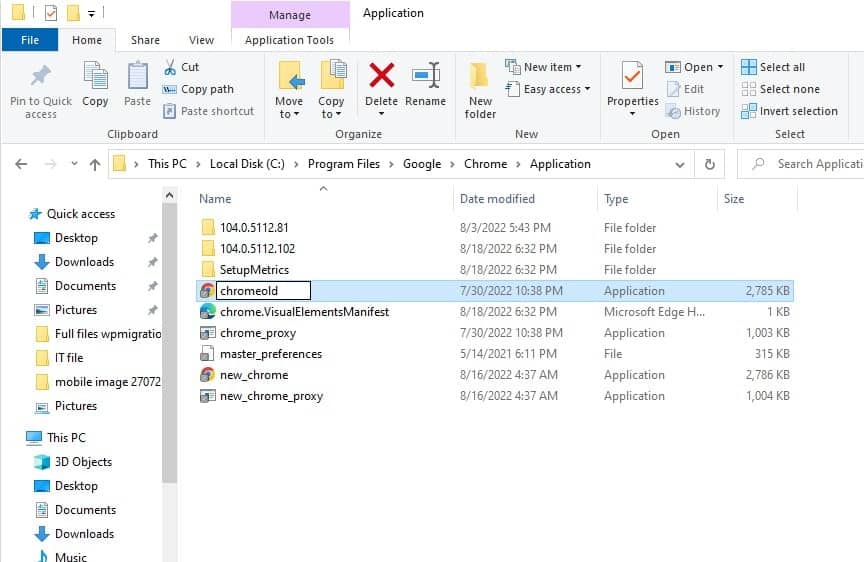
Task: Navigate to Google in breadcrumb path
Action: 422,164
